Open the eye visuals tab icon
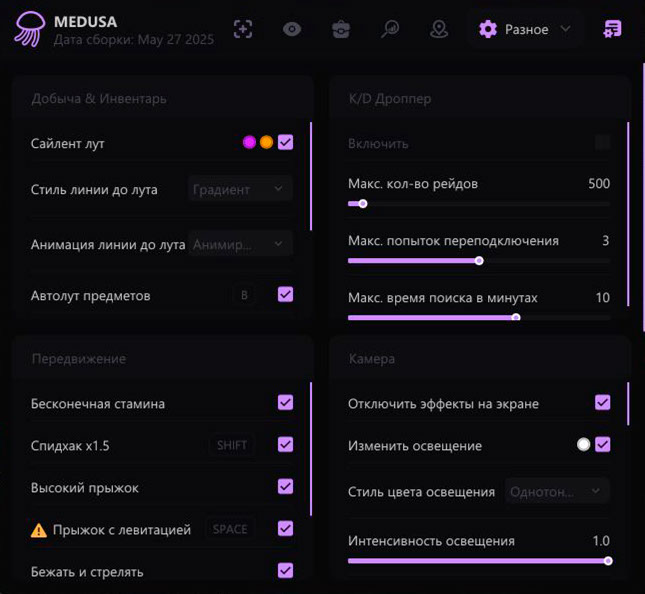This screenshot has height=594, width=645. click(292, 29)
